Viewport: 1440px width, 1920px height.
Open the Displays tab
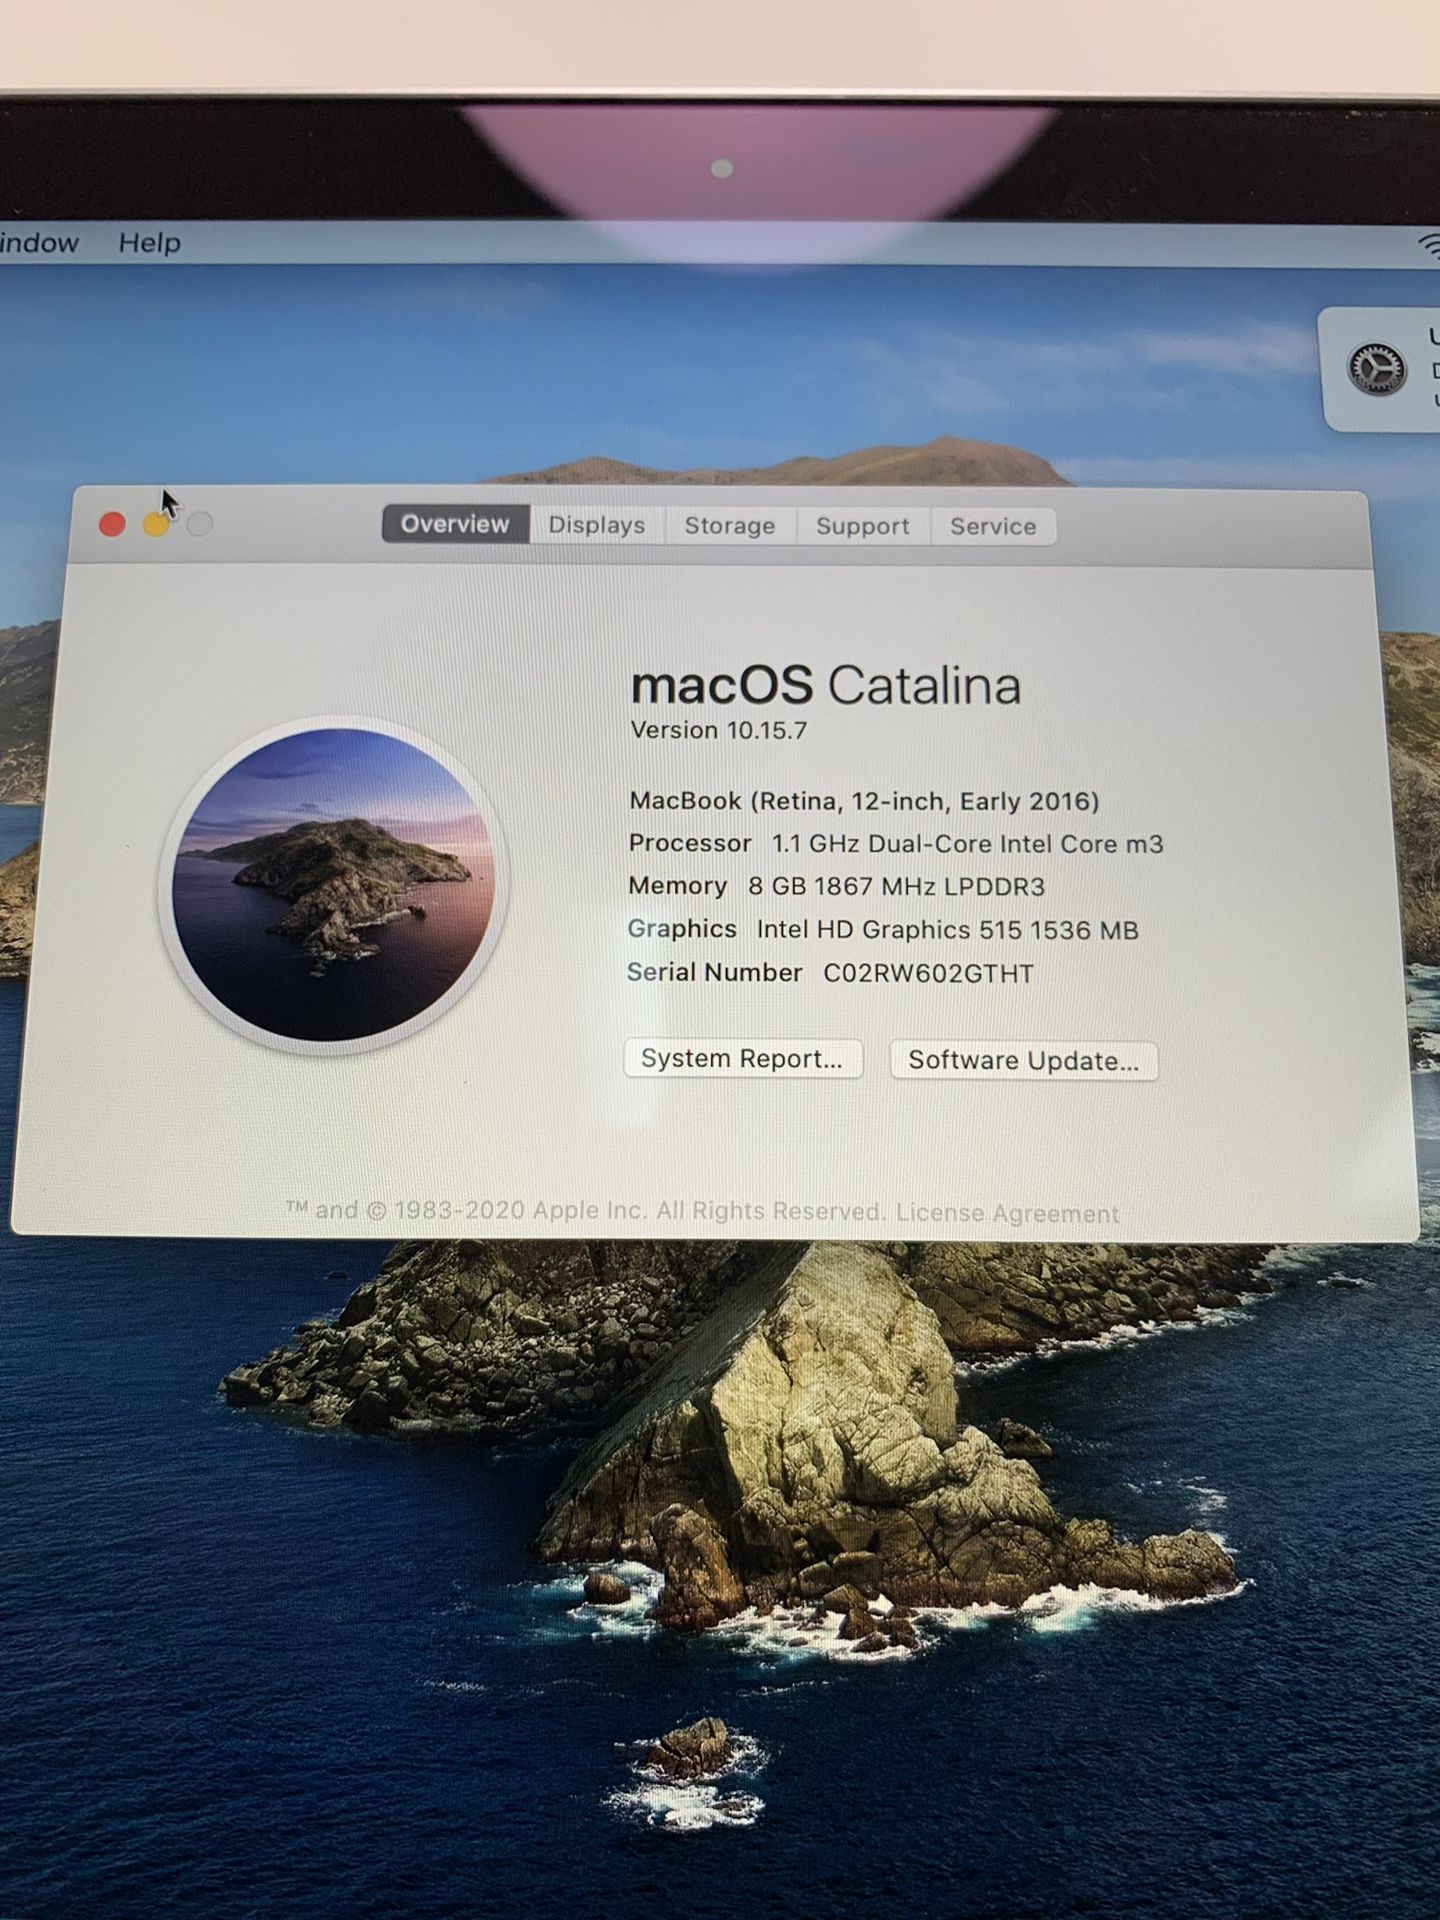coord(597,525)
